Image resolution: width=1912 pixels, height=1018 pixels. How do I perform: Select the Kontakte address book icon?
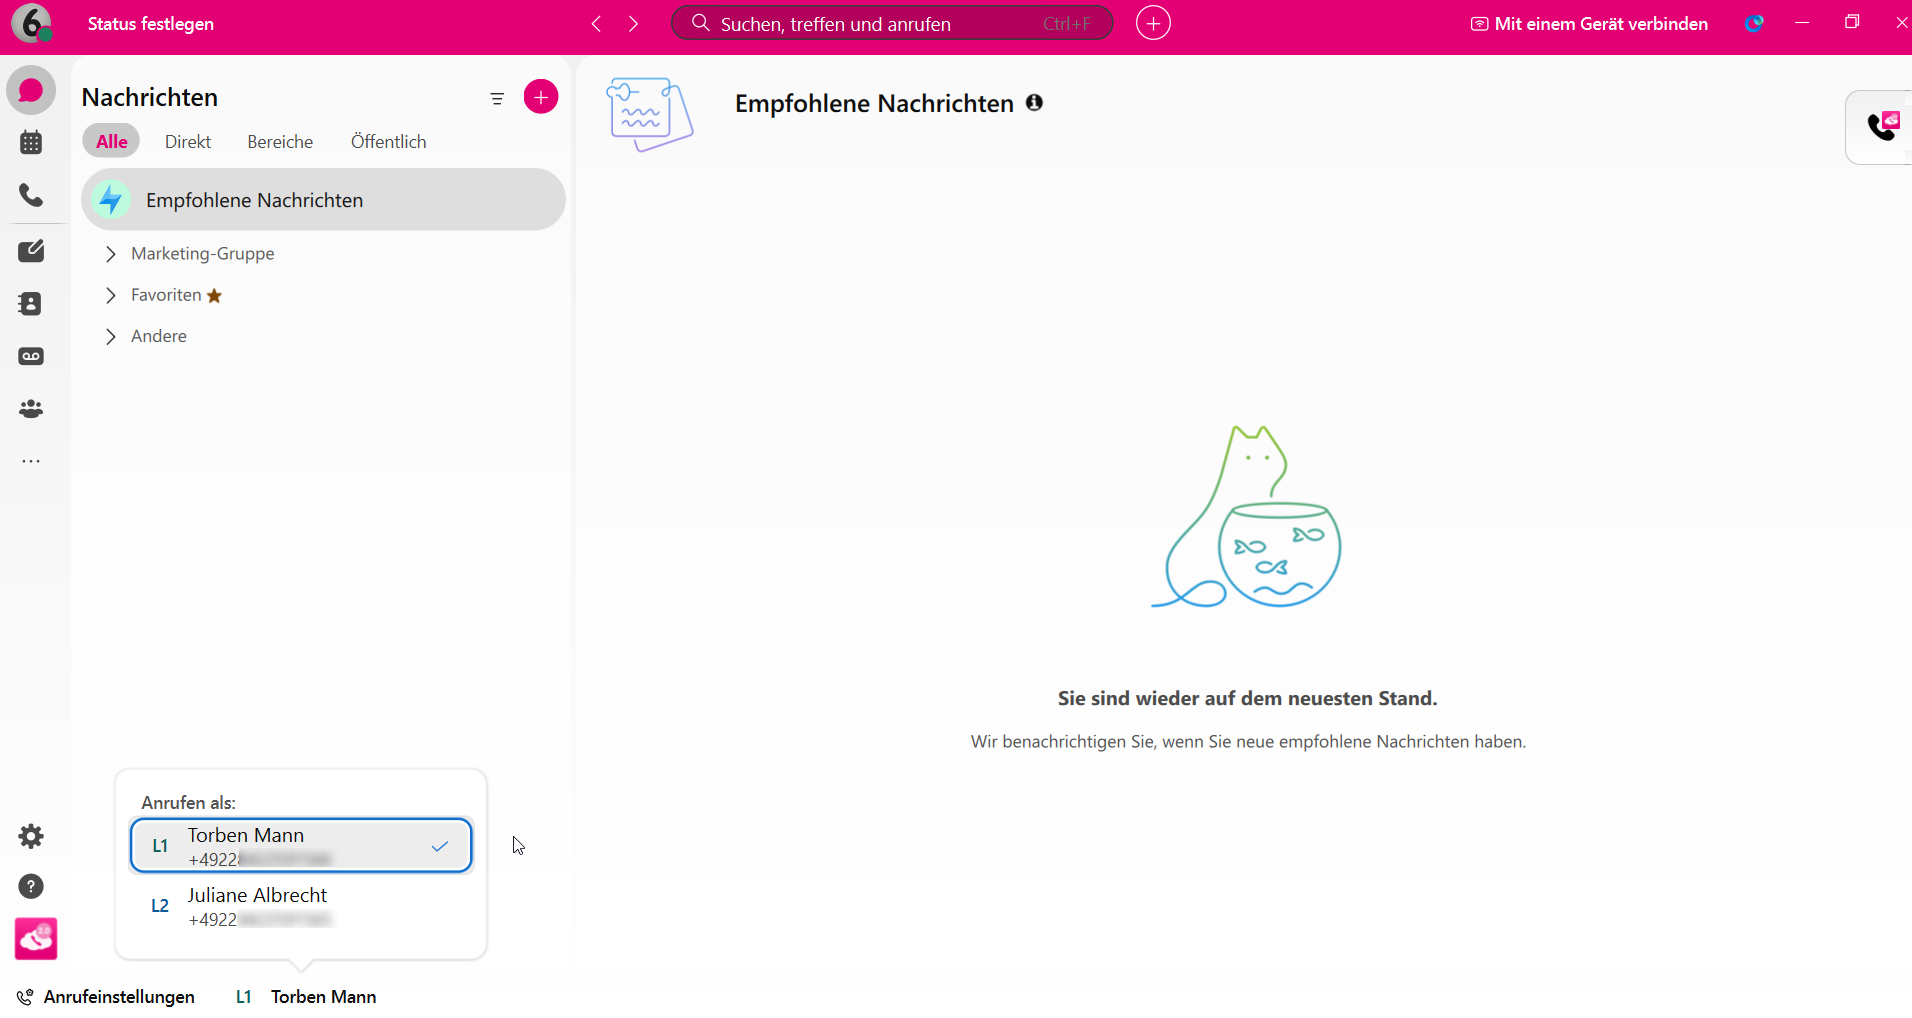(x=31, y=303)
